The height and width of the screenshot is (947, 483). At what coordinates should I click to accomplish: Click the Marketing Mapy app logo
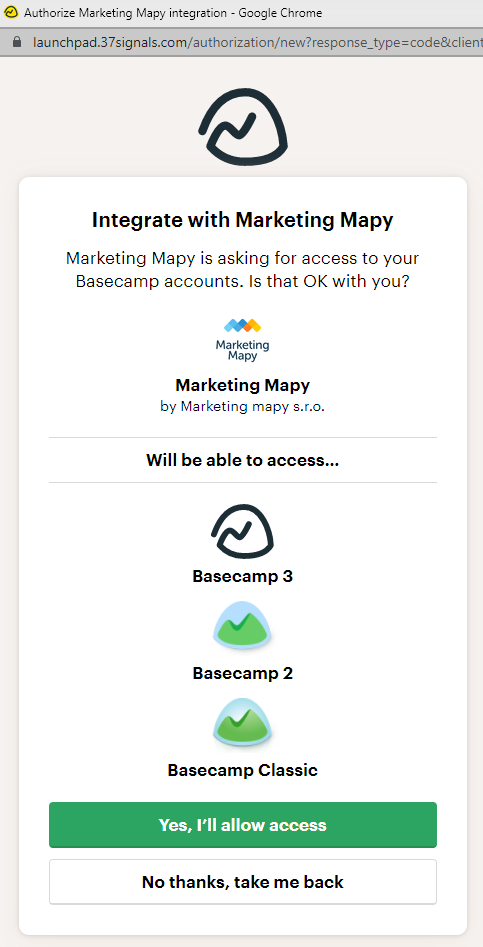pyautogui.click(x=242, y=340)
